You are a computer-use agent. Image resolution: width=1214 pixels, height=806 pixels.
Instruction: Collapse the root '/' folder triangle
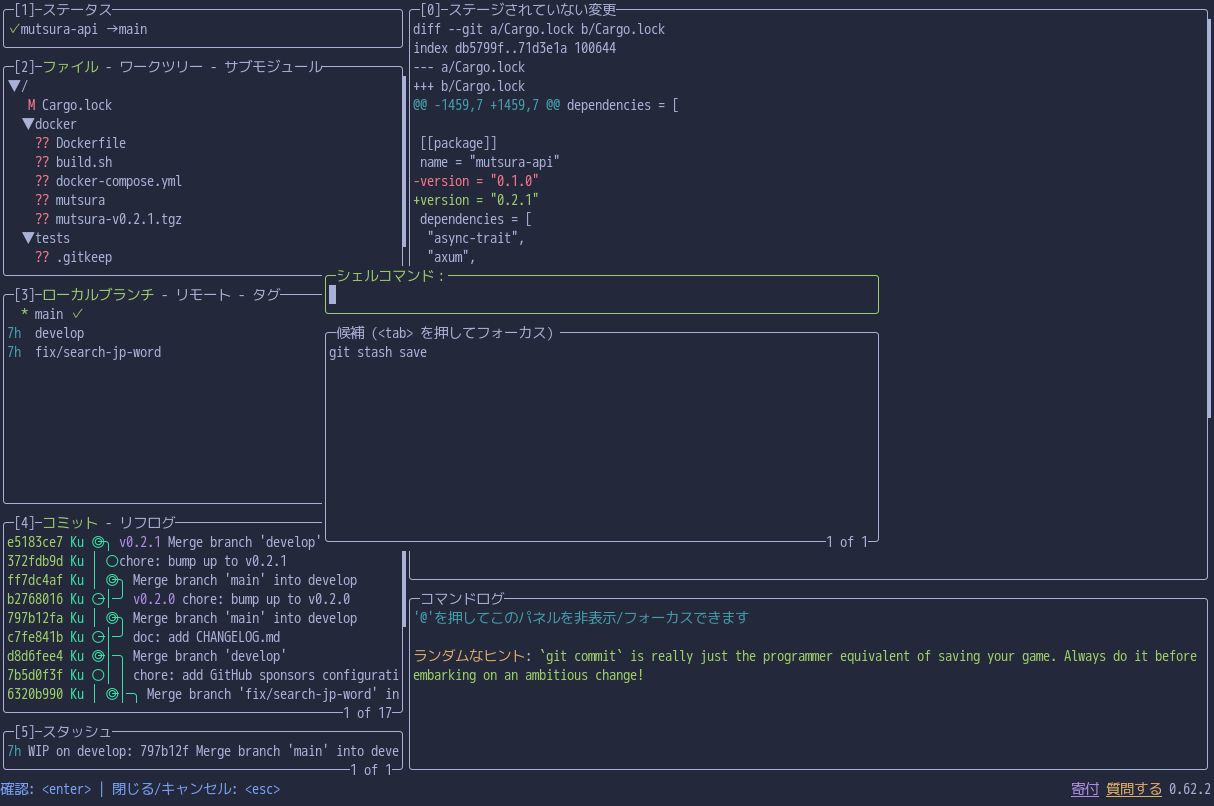13,86
